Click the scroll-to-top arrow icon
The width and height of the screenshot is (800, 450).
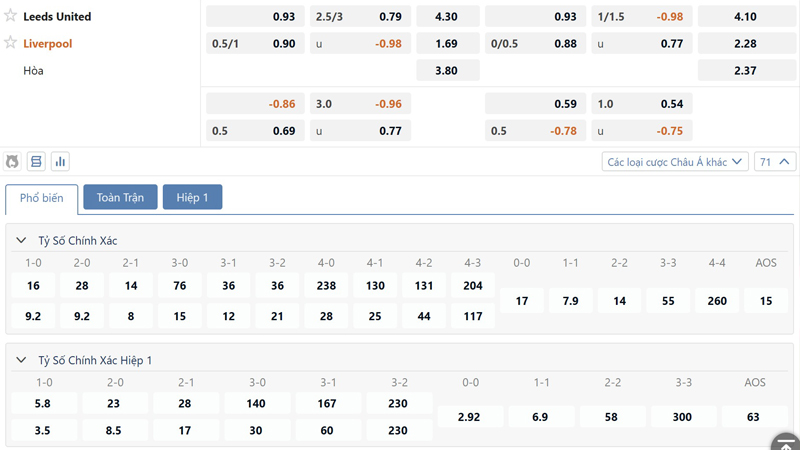[785, 441]
